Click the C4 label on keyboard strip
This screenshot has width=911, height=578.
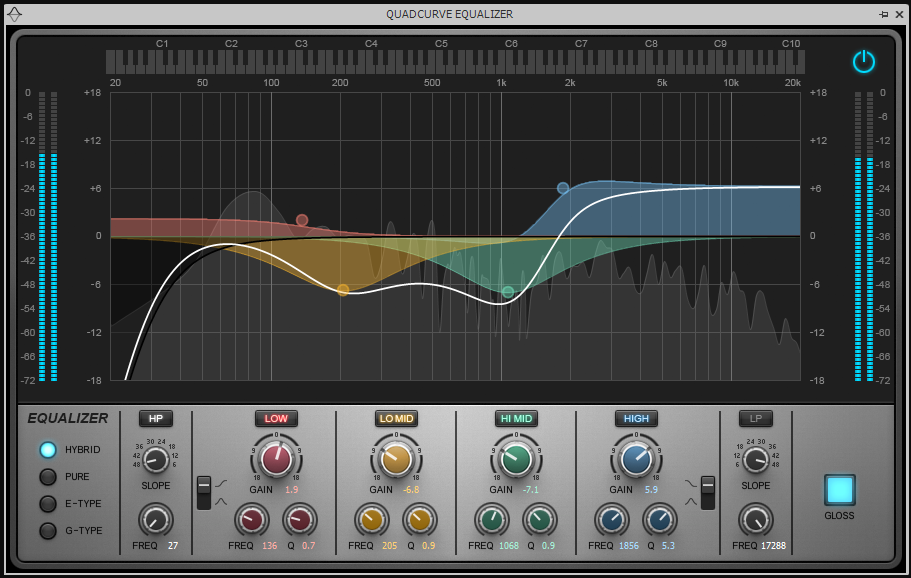tap(371, 44)
